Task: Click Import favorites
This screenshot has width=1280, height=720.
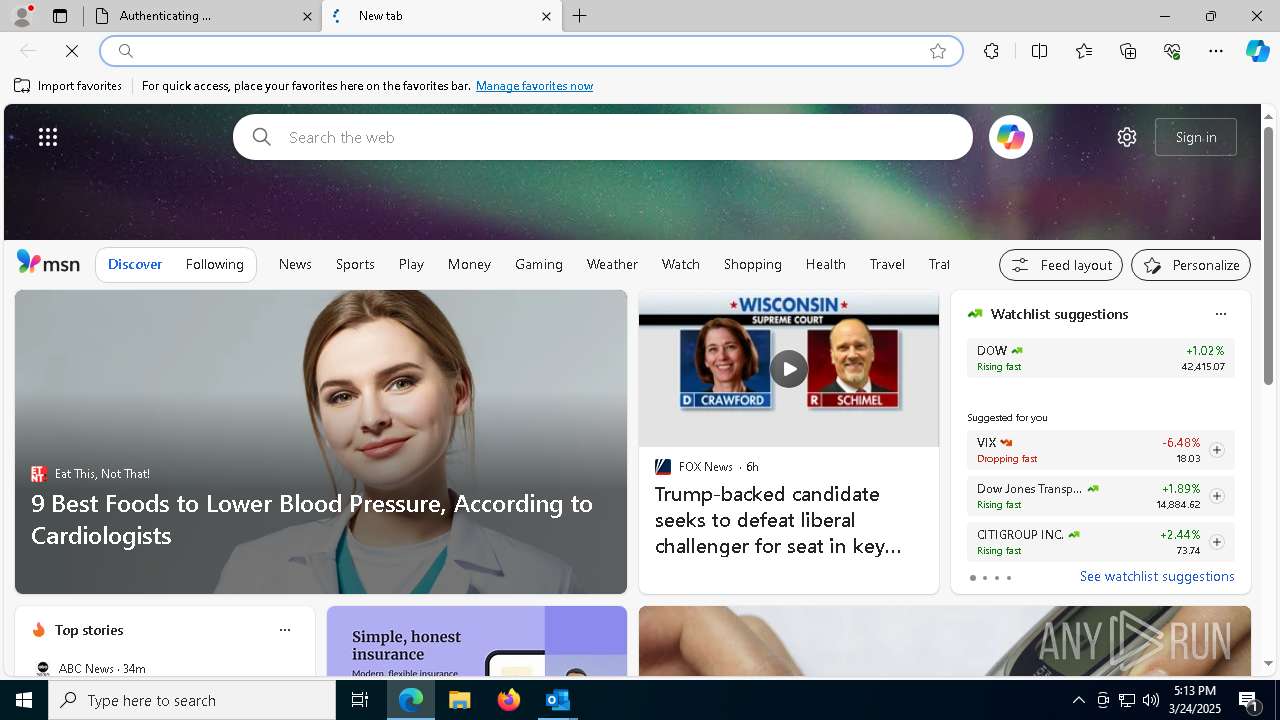Action: pos(68,86)
